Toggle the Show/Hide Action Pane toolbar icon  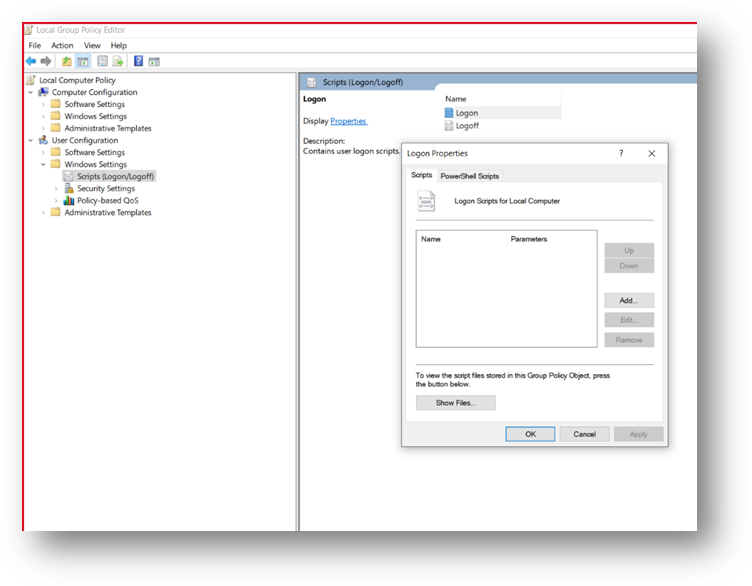154,62
